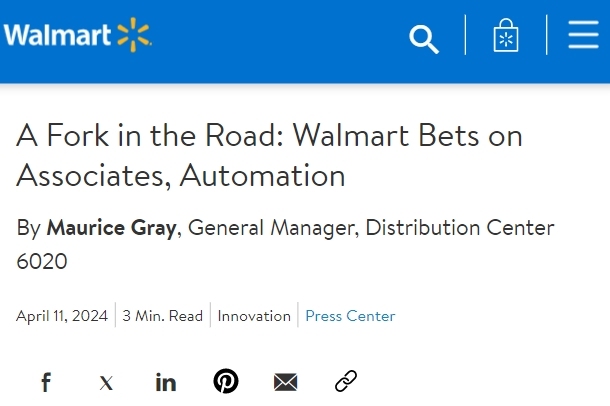Open the Press Center link
The height and width of the screenshot is (406, 610).
(350, 316)
